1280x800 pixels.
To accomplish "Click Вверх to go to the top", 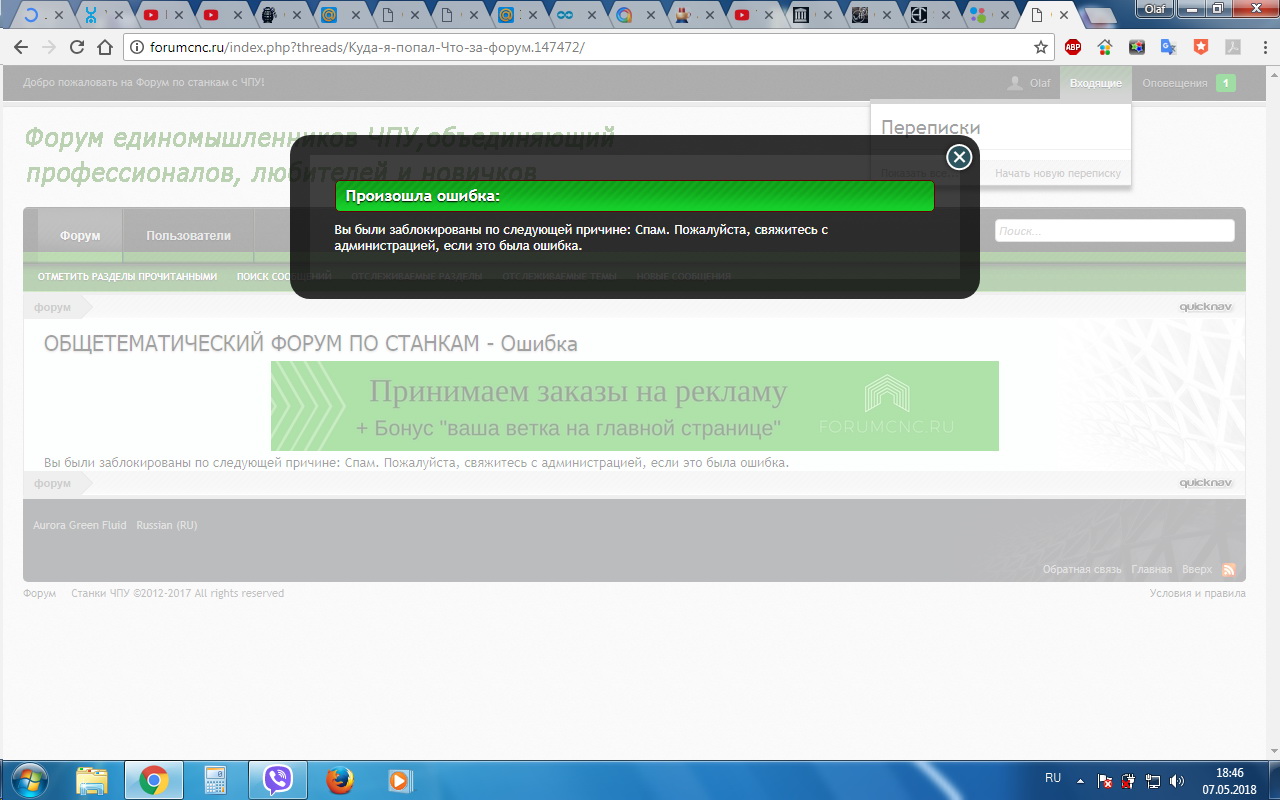I will (x=1197, y=570).
